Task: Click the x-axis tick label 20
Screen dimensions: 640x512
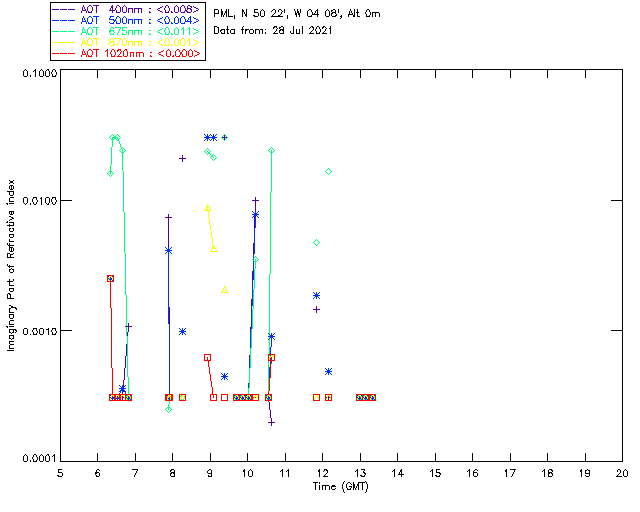Action: (622, 473)
